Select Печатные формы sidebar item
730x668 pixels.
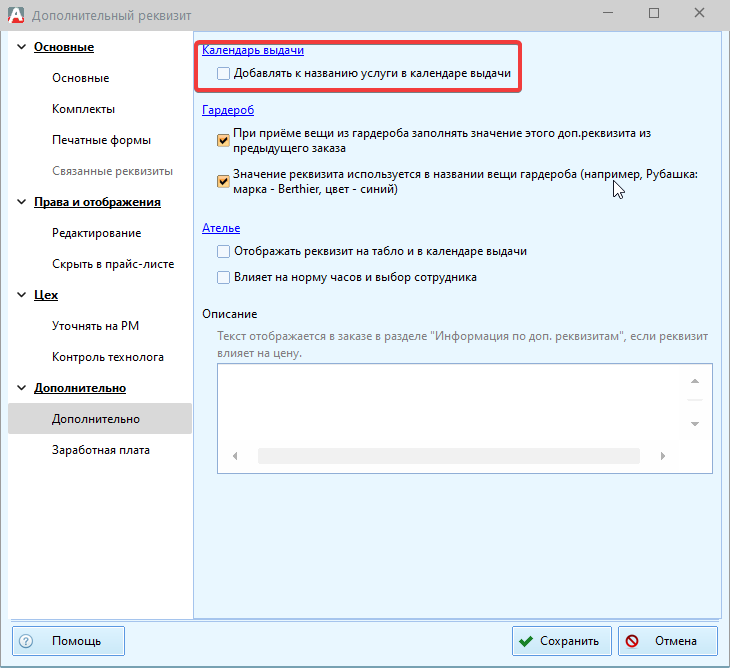[101, 140]
